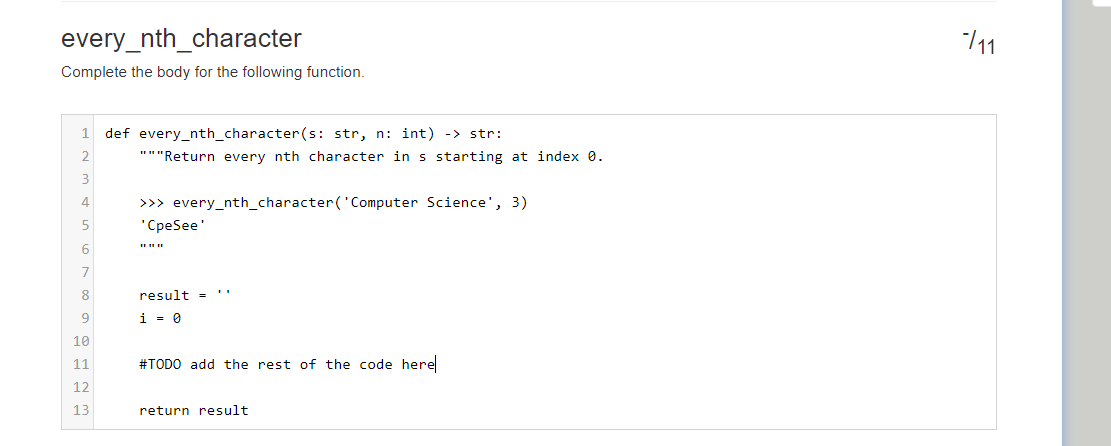Click the closing triple quotes on line 6
Image resolution: width=1111 pixels, height=446 pixels.
pyautogui.click(x=152, y=247)
